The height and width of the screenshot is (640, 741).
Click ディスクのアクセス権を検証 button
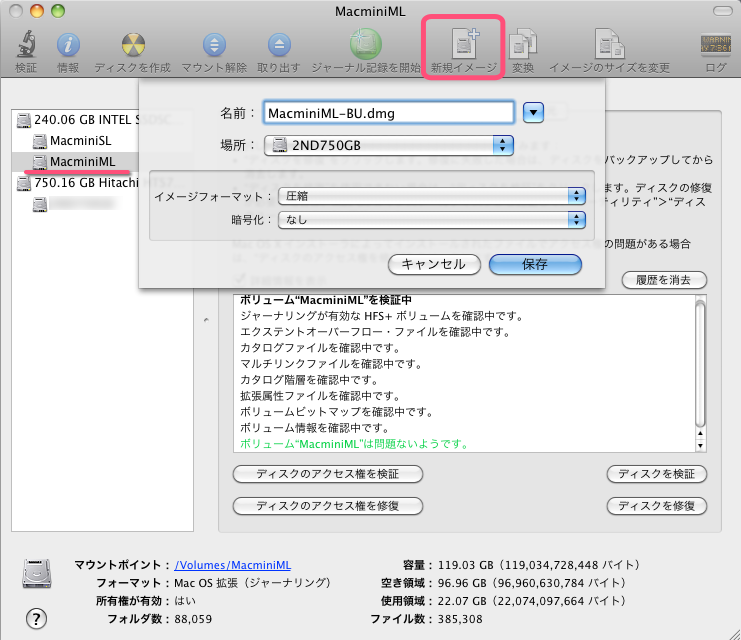point(327,474)
